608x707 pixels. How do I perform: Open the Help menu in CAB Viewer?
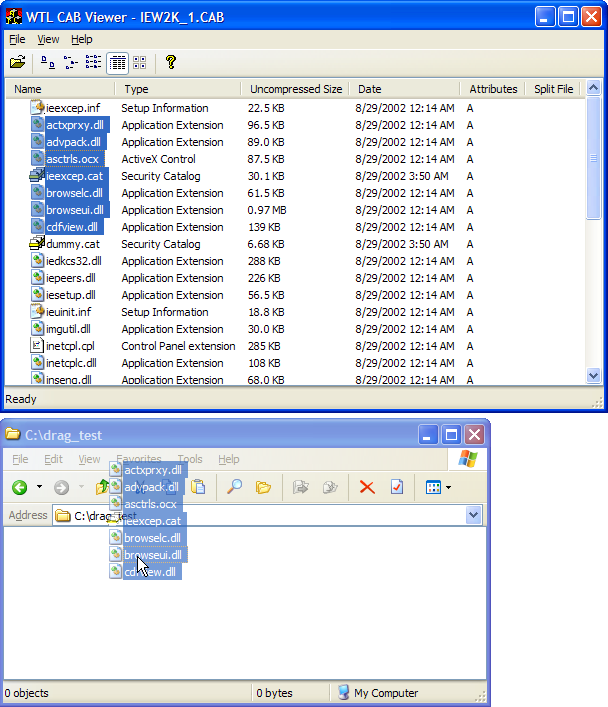82,40
